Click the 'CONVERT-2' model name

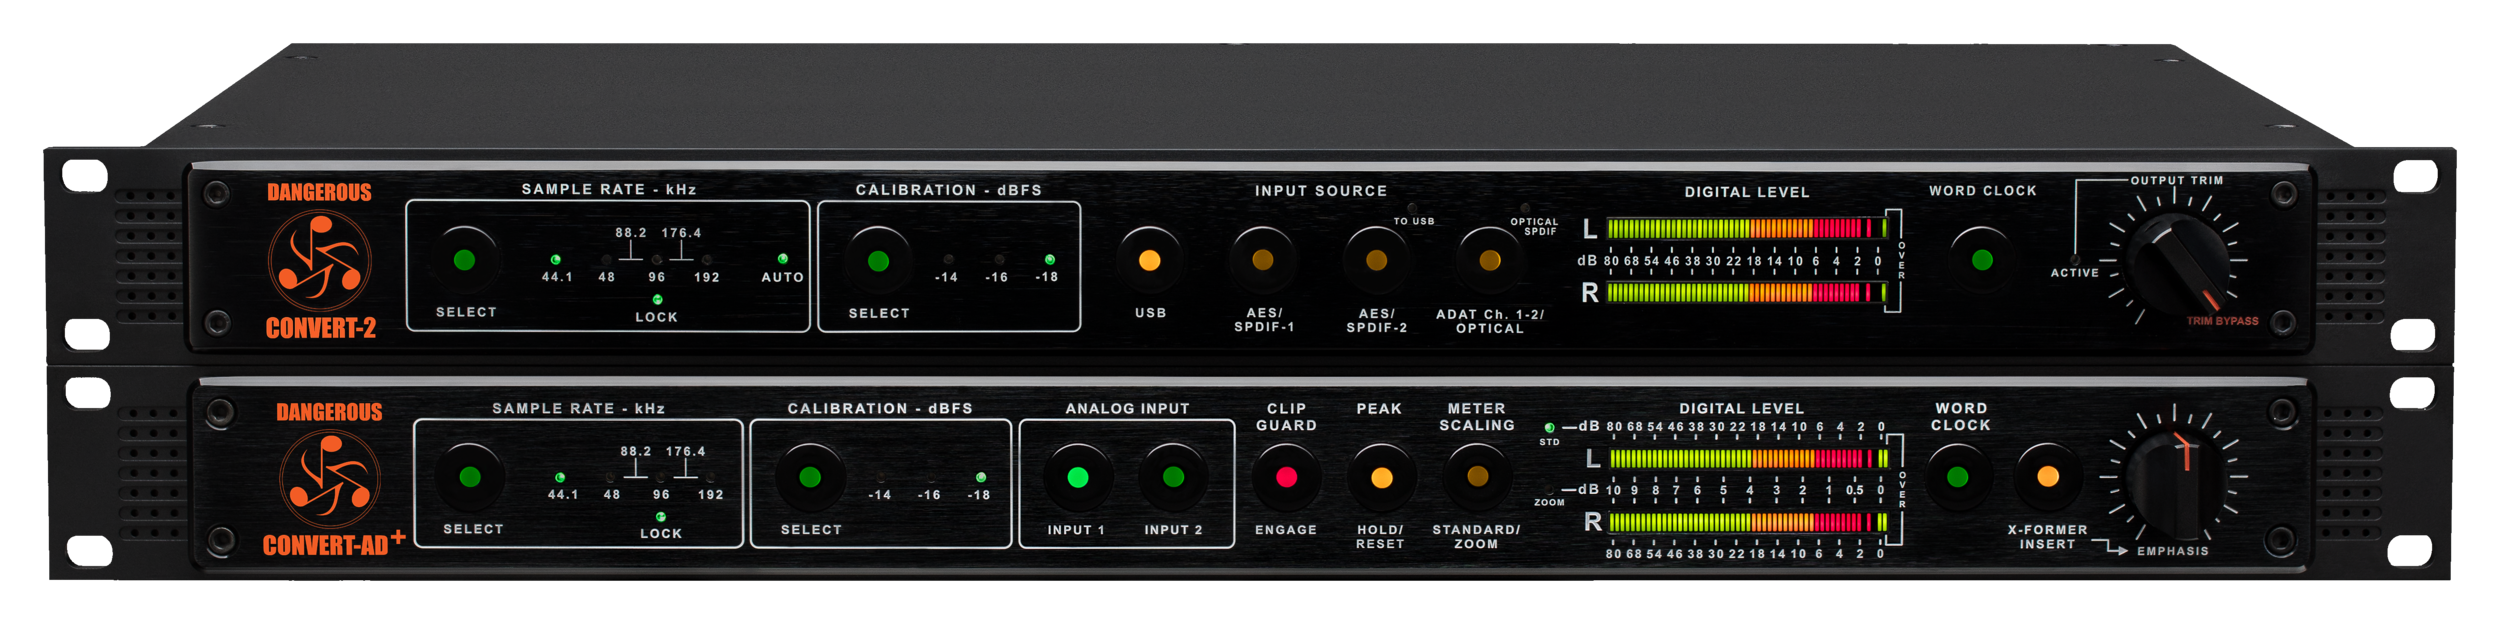tap(321, 328)
